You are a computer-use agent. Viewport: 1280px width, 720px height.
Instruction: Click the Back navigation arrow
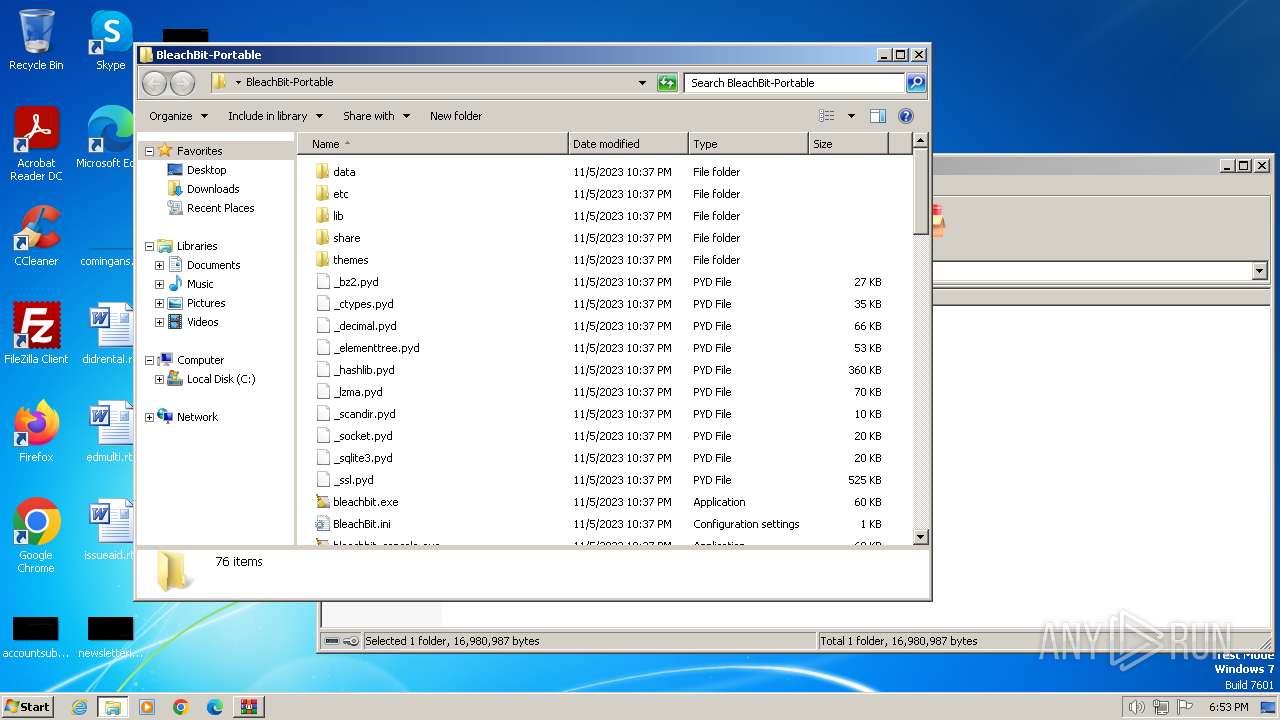click(x=154, y=83)
